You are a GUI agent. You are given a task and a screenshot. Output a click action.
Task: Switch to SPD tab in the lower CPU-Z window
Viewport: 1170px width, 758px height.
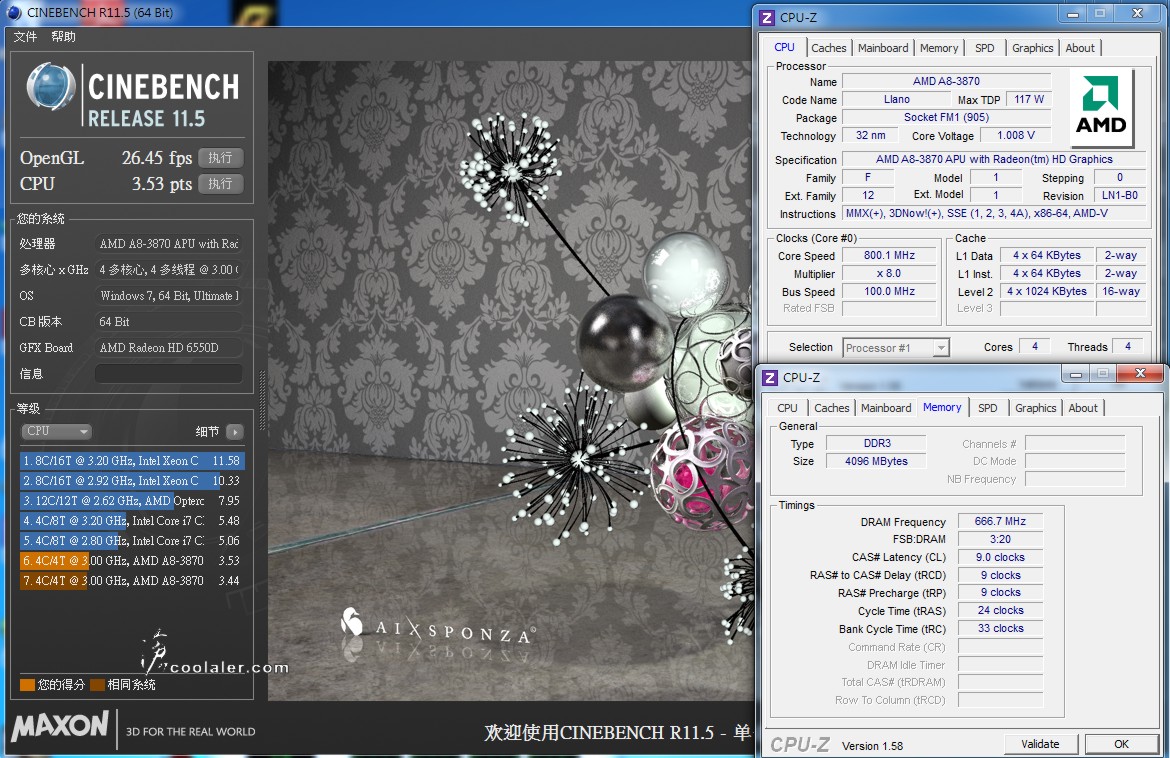coord(987,408)
